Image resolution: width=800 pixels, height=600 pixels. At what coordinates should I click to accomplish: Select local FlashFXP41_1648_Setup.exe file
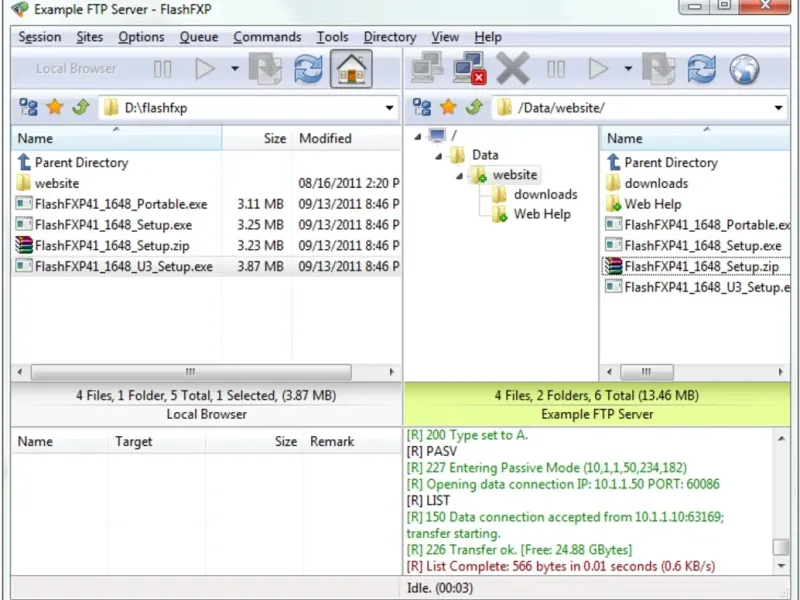(x=113, y=225)
